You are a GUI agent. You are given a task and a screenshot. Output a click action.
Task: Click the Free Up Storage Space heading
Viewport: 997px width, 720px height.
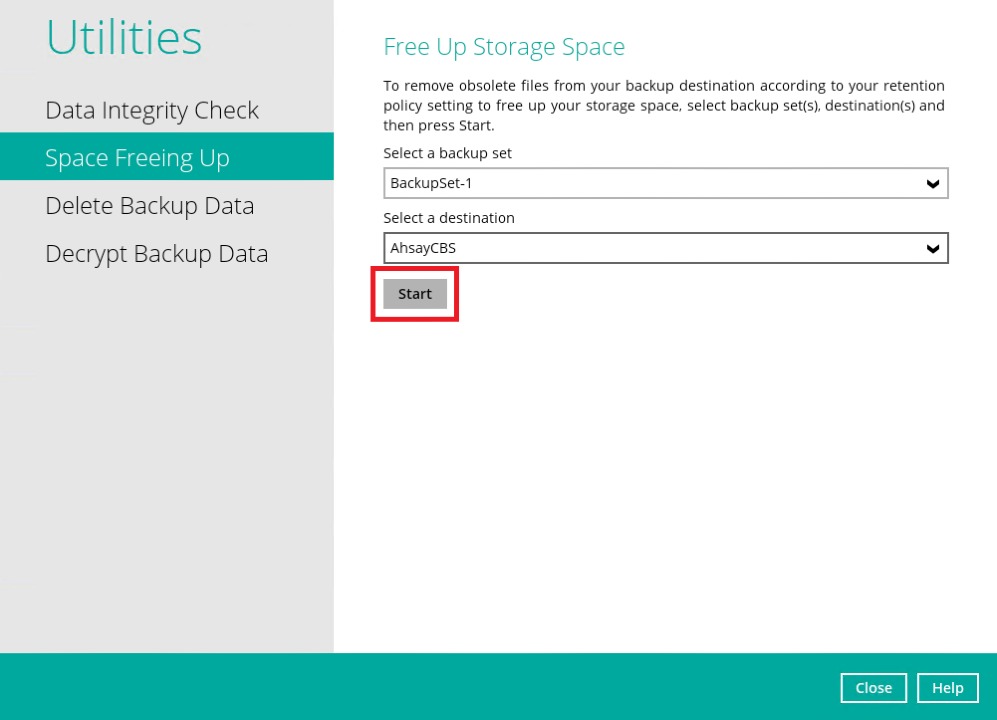pos(504,47)
